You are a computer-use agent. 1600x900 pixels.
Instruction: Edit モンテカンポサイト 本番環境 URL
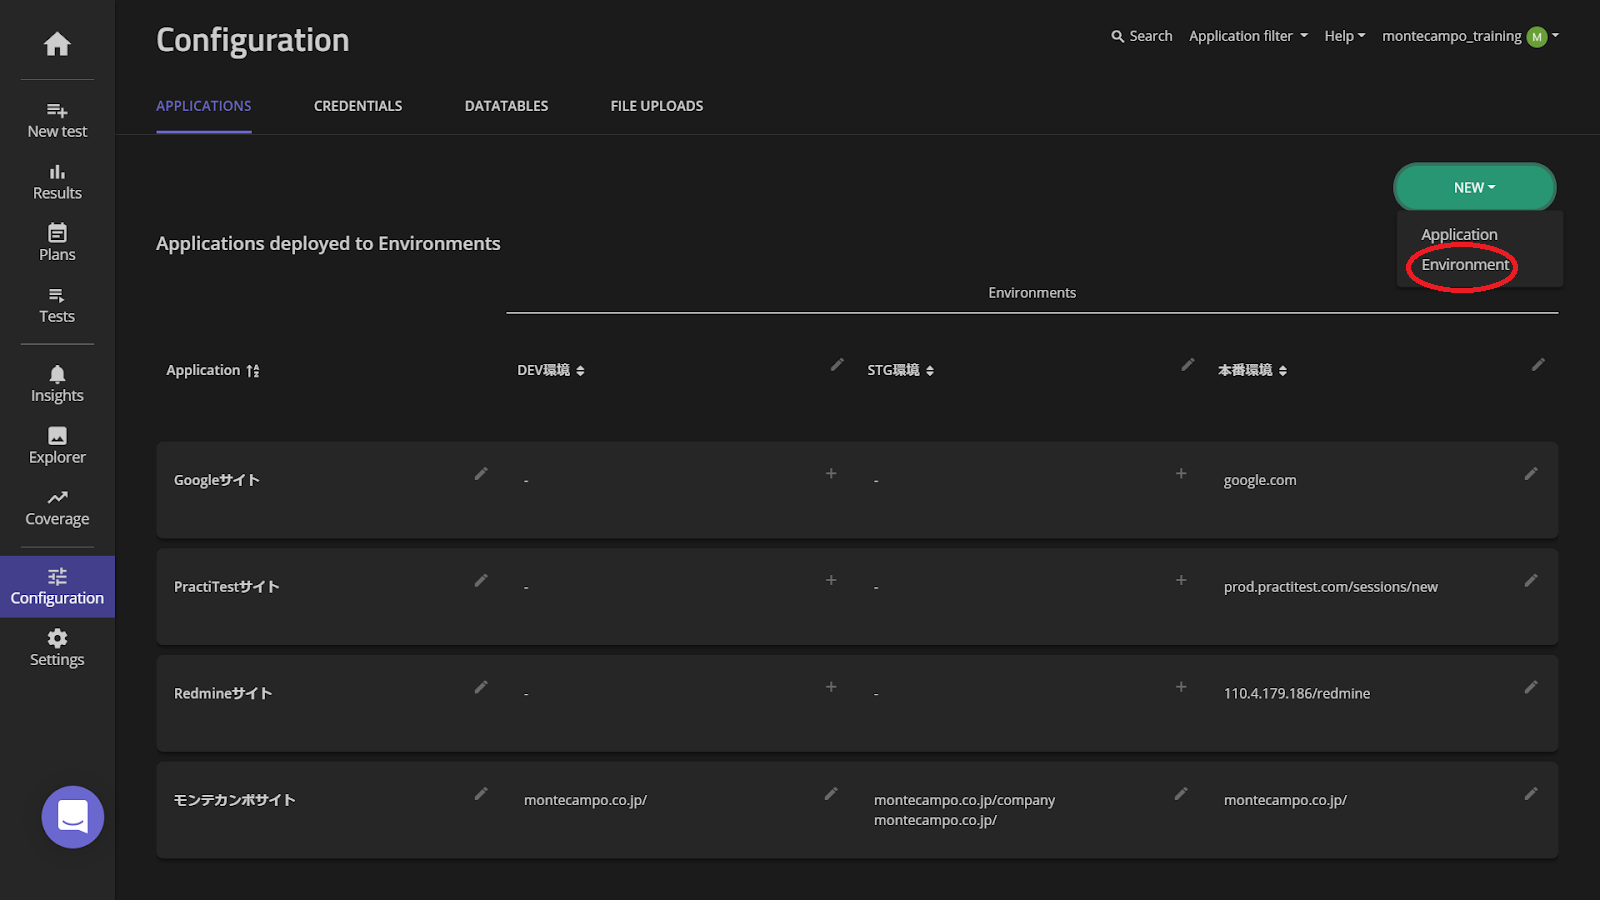tap(1531, 794)
